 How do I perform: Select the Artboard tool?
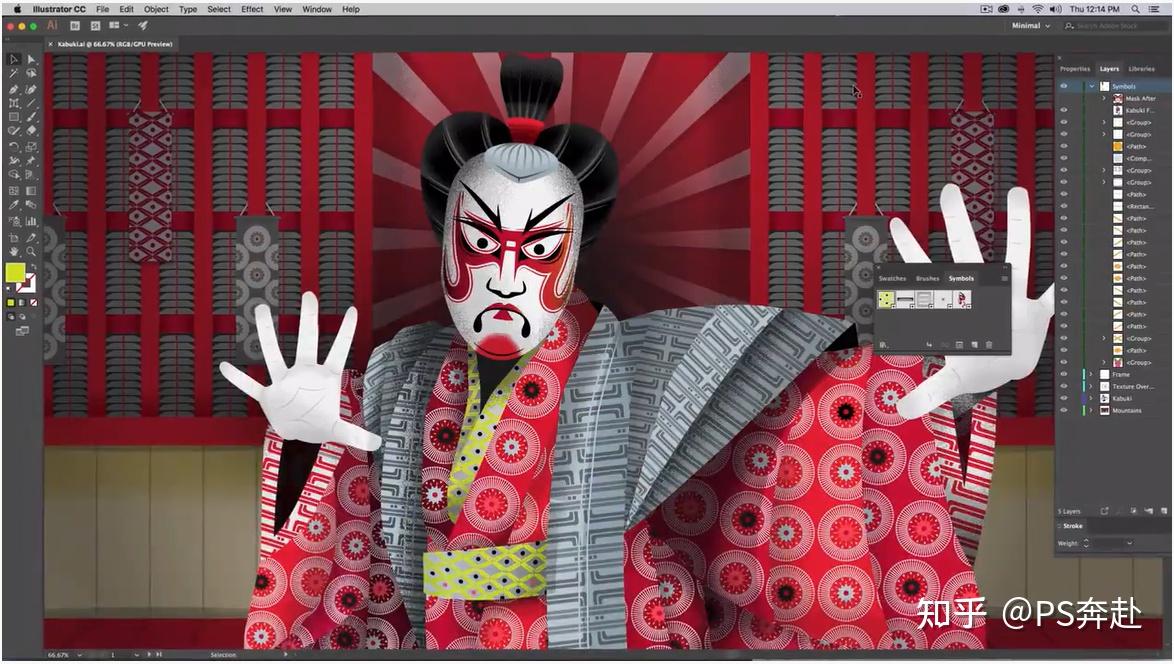(x=13, y=237)
